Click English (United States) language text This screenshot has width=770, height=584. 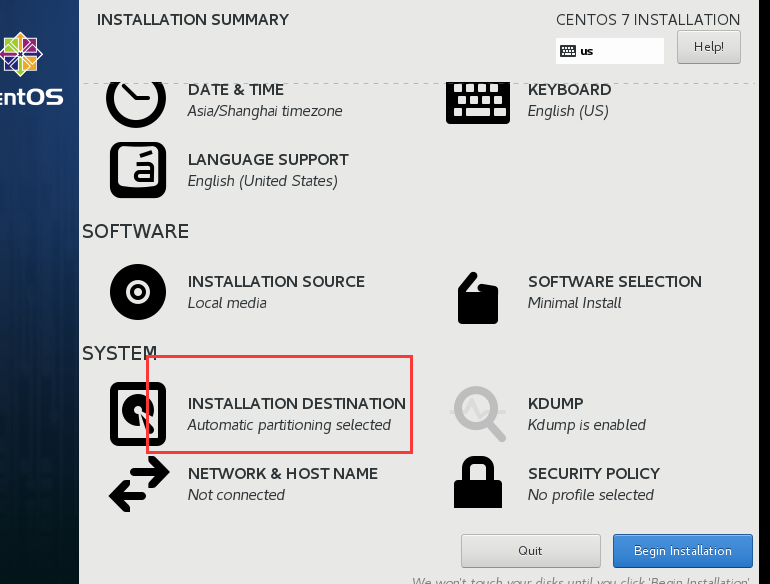(x=263, y=181)
